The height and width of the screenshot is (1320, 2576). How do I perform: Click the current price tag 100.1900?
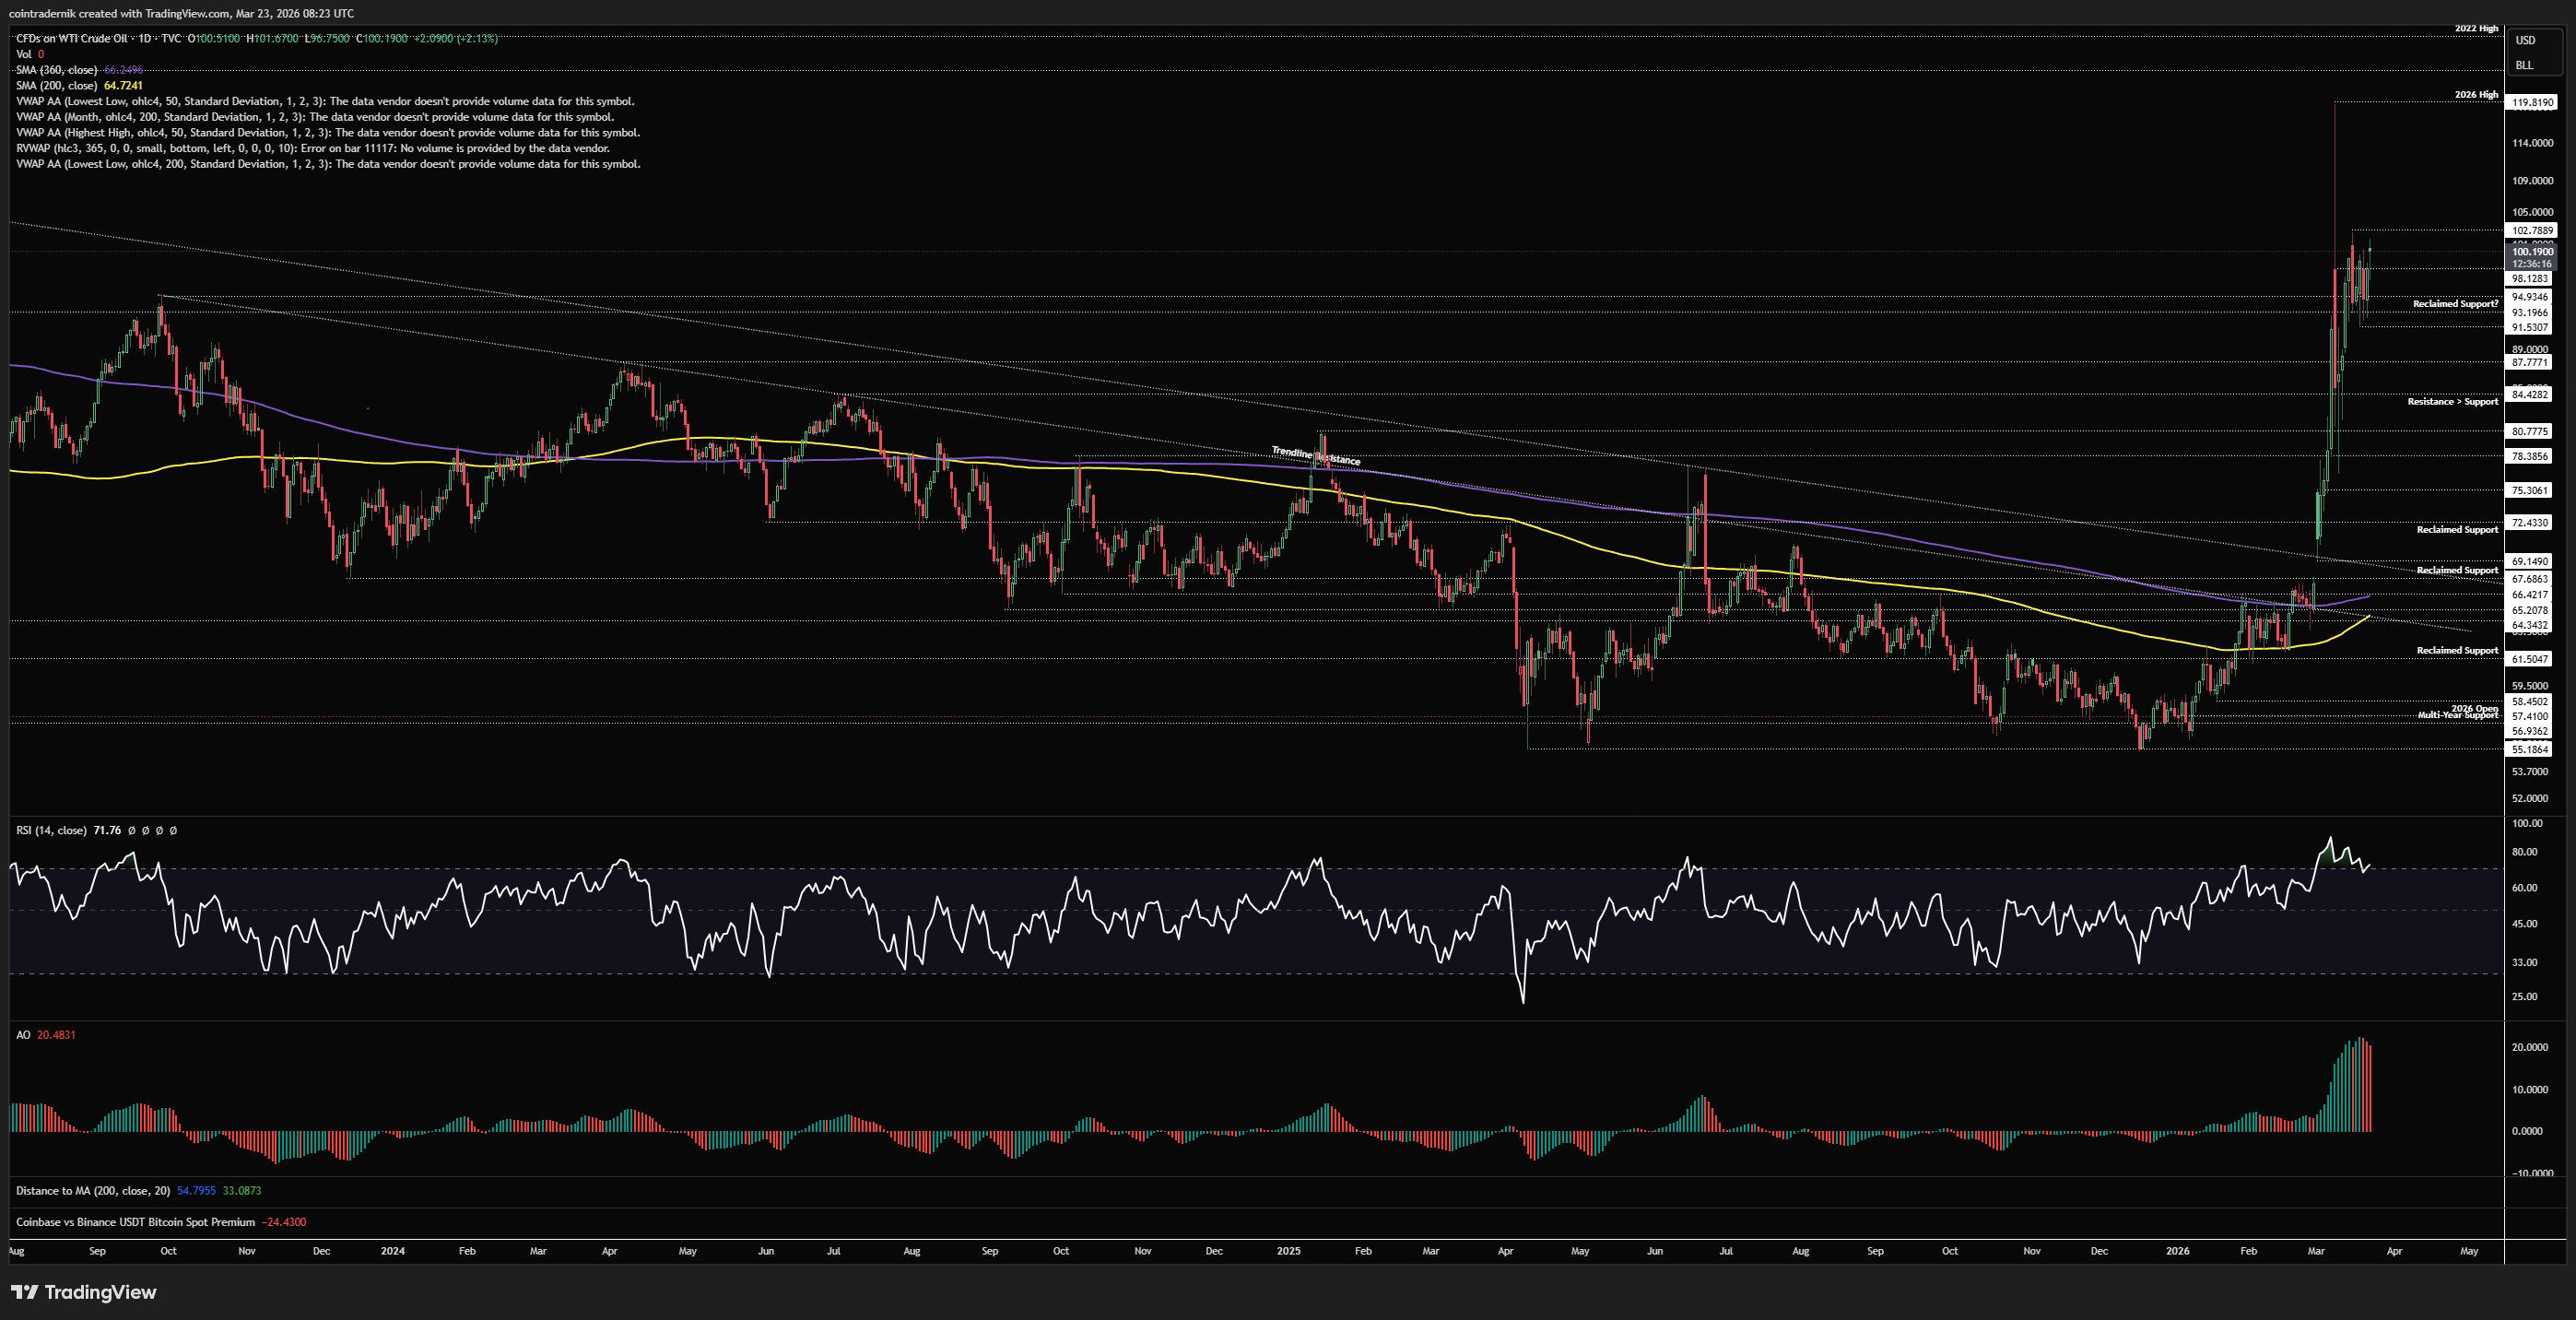[x=2532, y=252]
